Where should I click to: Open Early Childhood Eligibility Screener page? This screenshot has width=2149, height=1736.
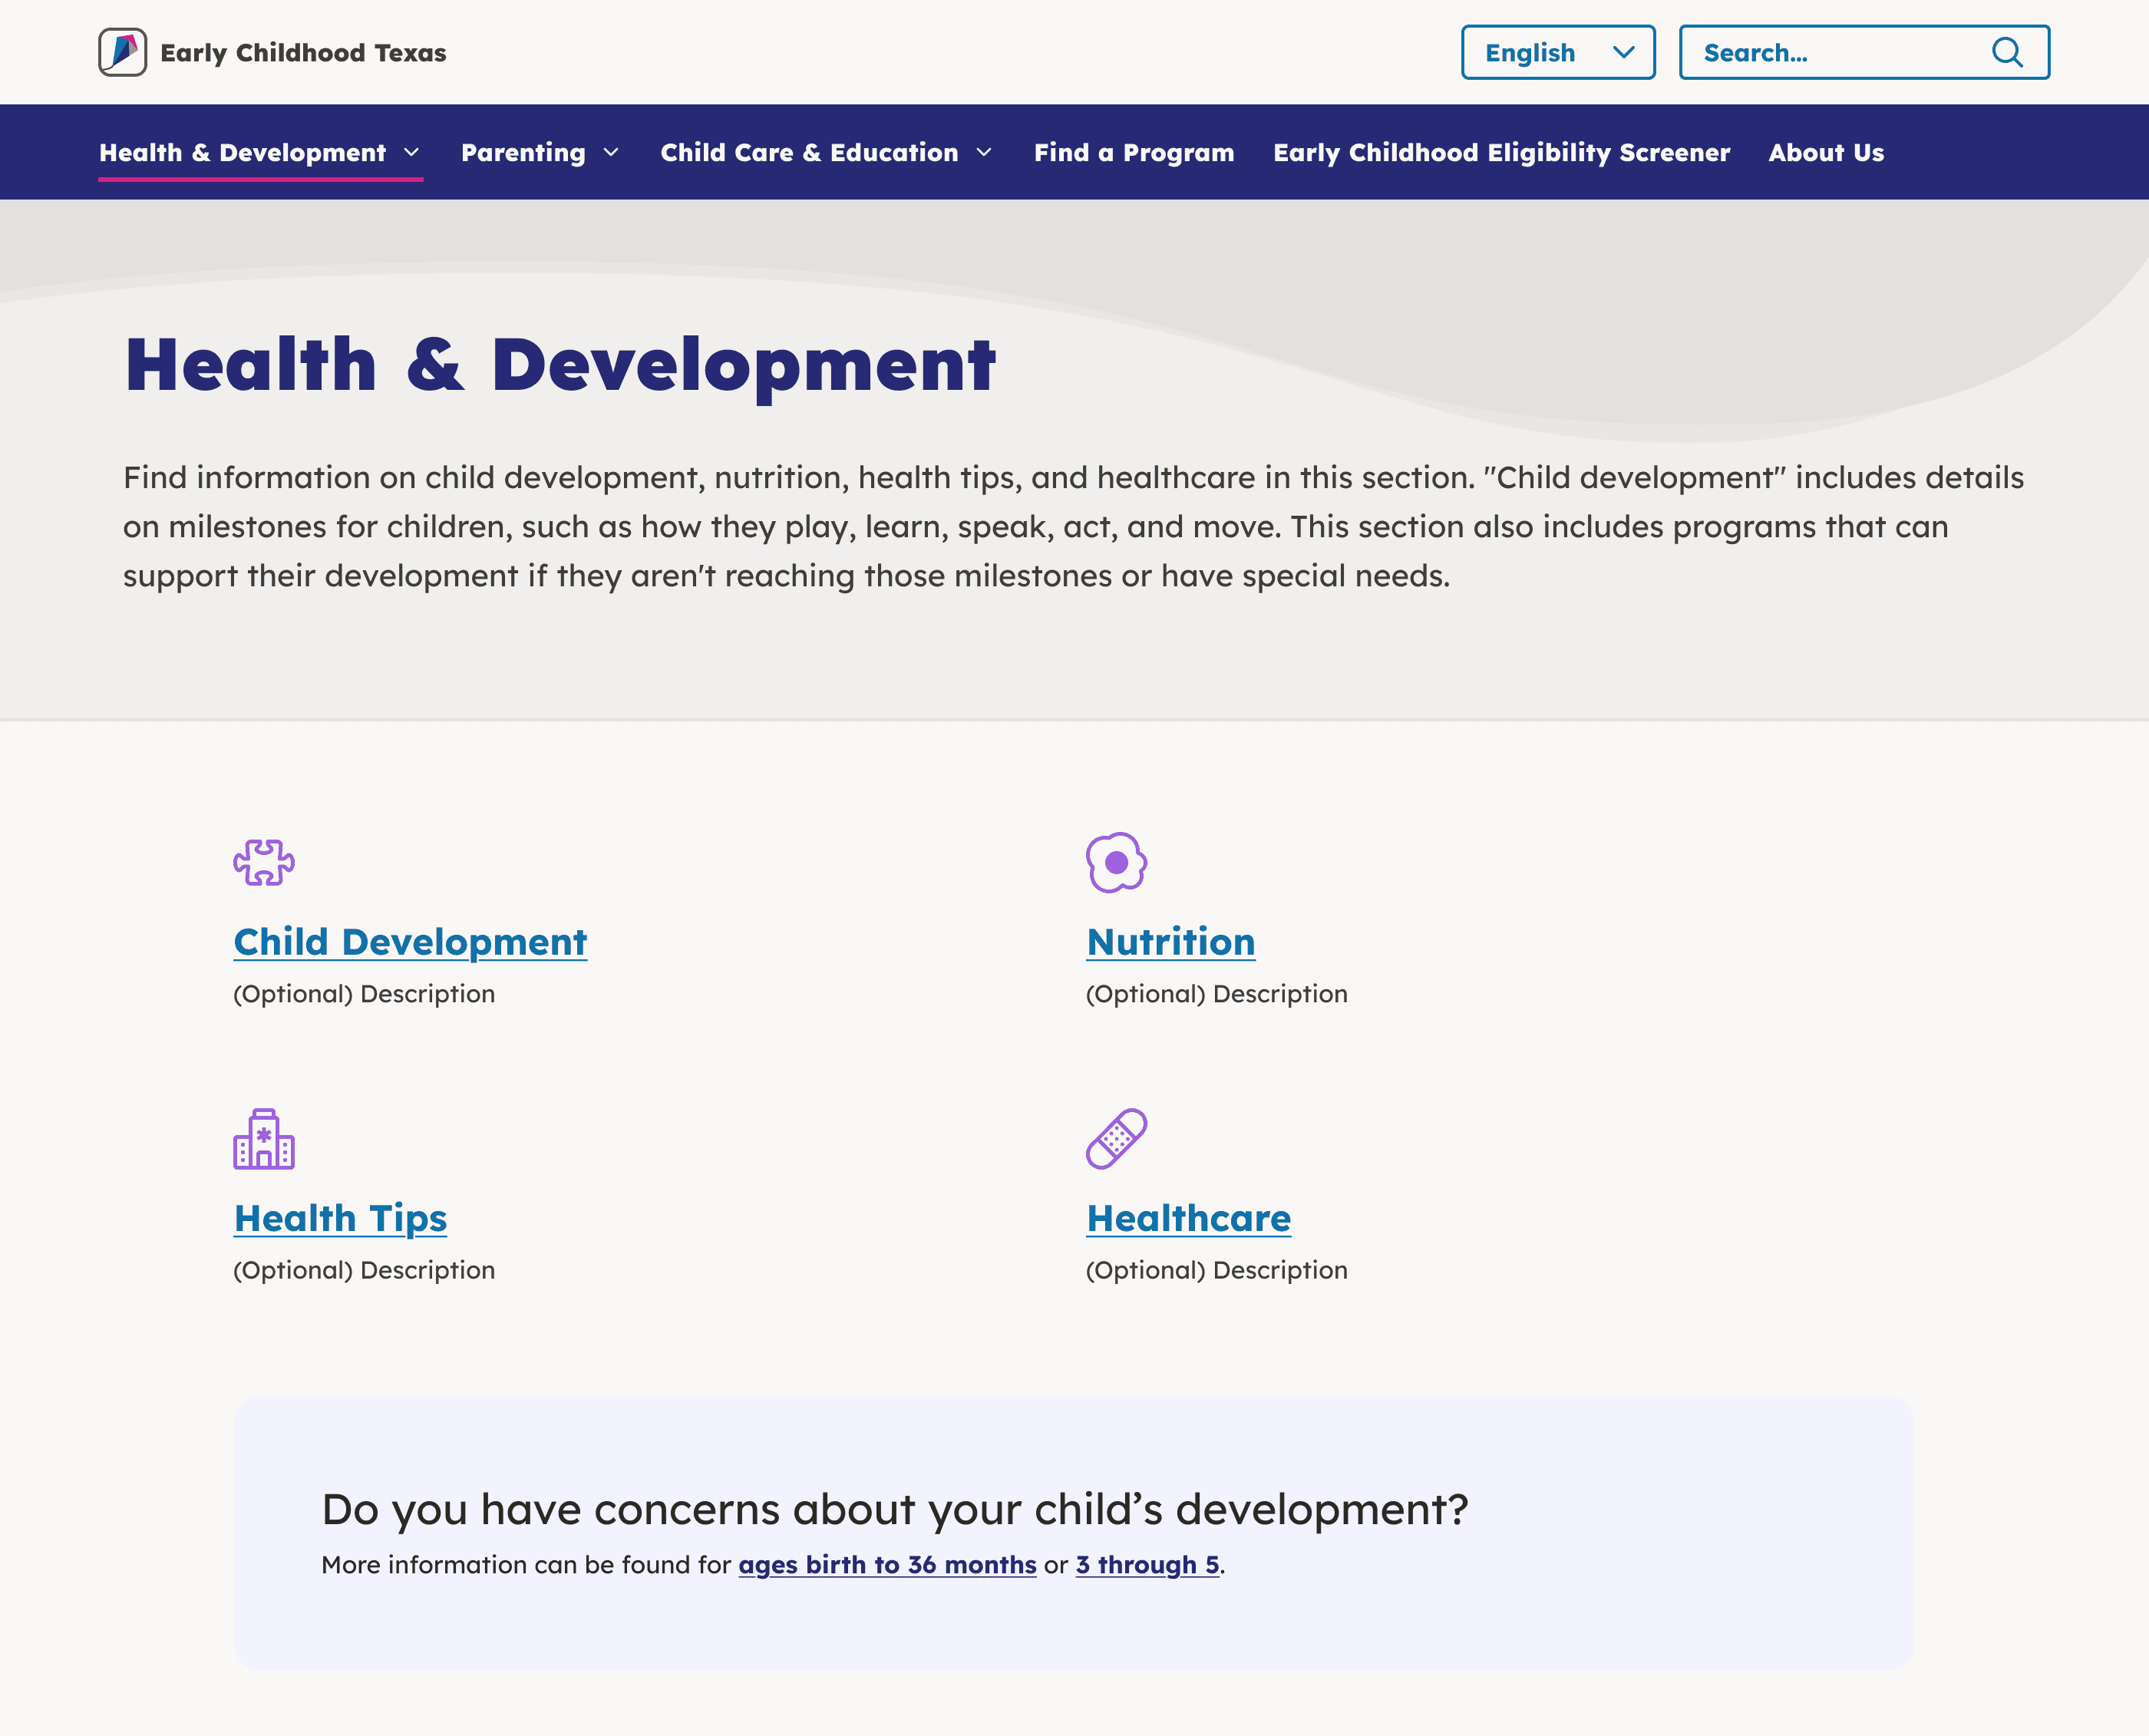tap(1500, 153)
